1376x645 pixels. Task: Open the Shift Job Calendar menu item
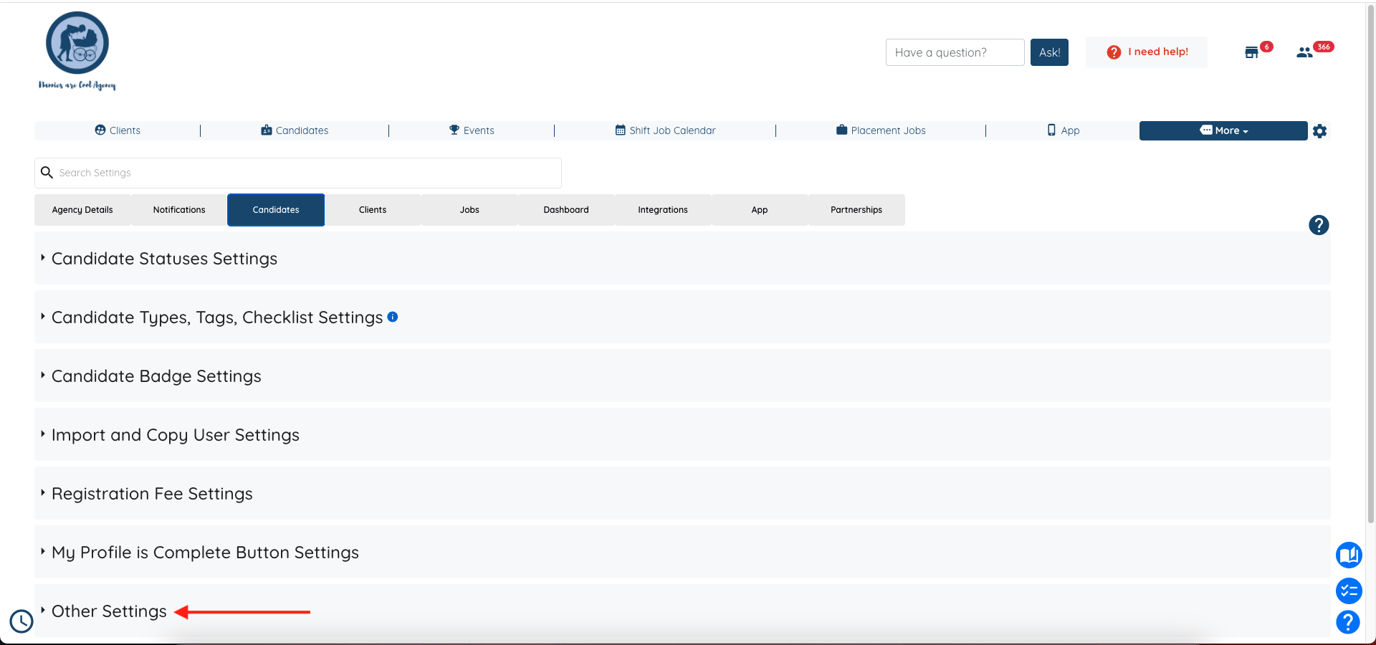click(664, 130)
